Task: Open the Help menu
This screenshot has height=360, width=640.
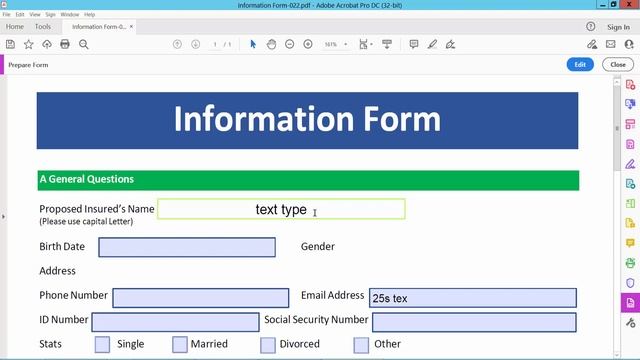Action: pyautogui.click(x=89, y=14)
